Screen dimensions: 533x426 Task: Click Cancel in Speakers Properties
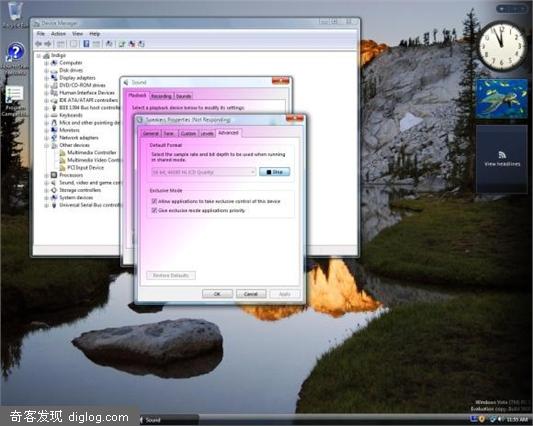(251, 294)
